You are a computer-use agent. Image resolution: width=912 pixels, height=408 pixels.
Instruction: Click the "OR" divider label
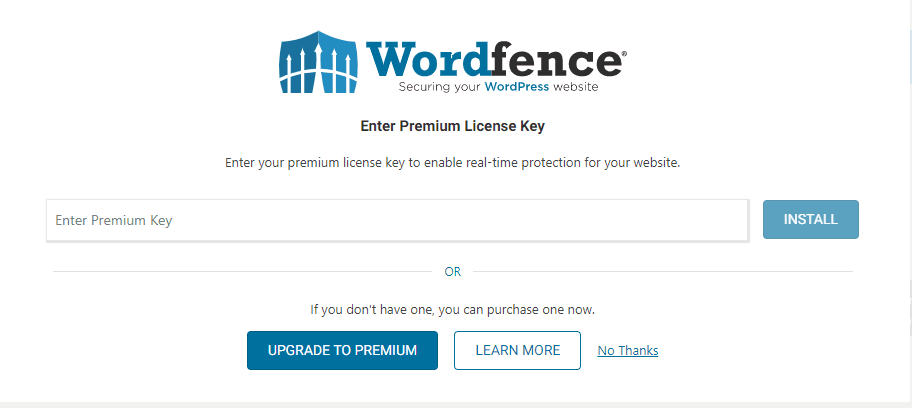453,272
